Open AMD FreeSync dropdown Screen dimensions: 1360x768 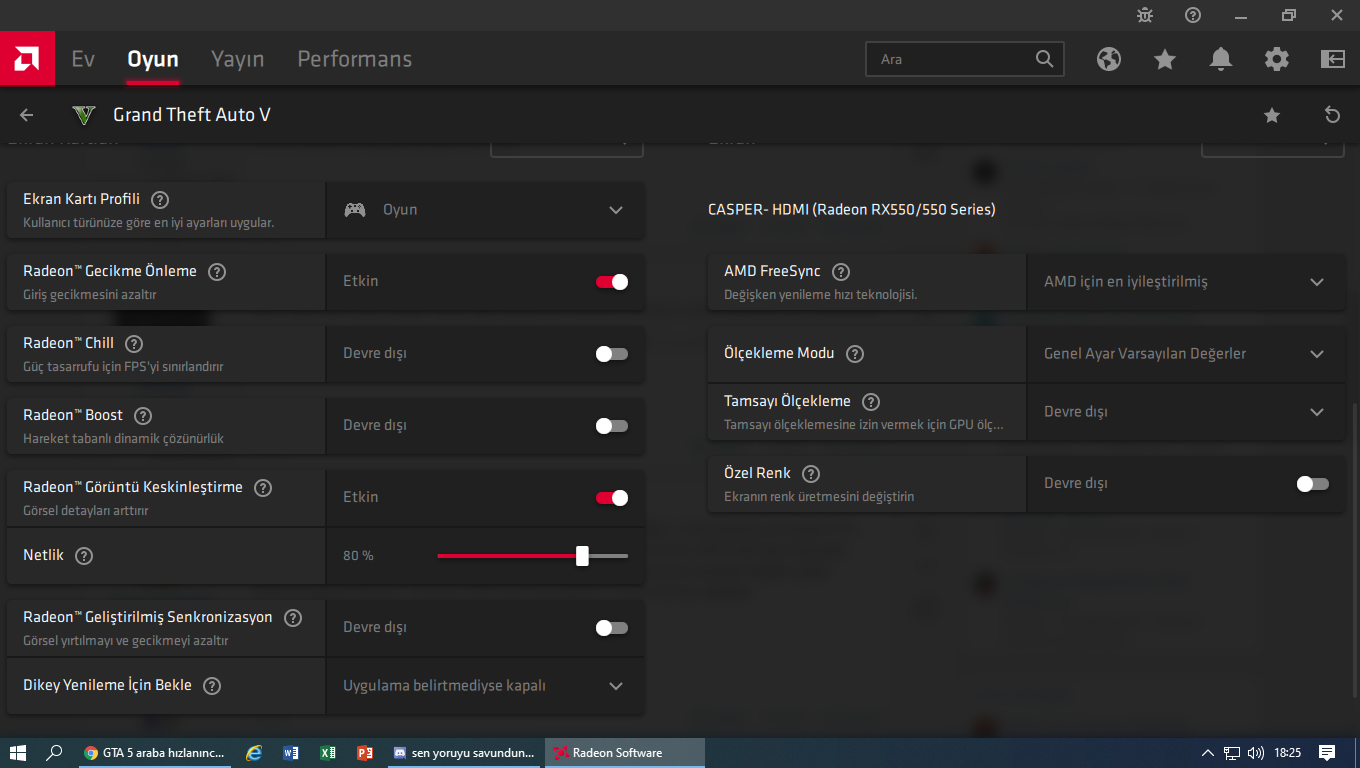click(1186, 282)
